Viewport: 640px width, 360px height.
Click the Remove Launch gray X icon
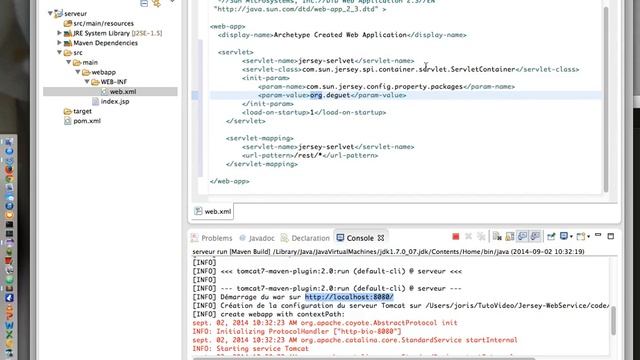click(x=469, y=236)
